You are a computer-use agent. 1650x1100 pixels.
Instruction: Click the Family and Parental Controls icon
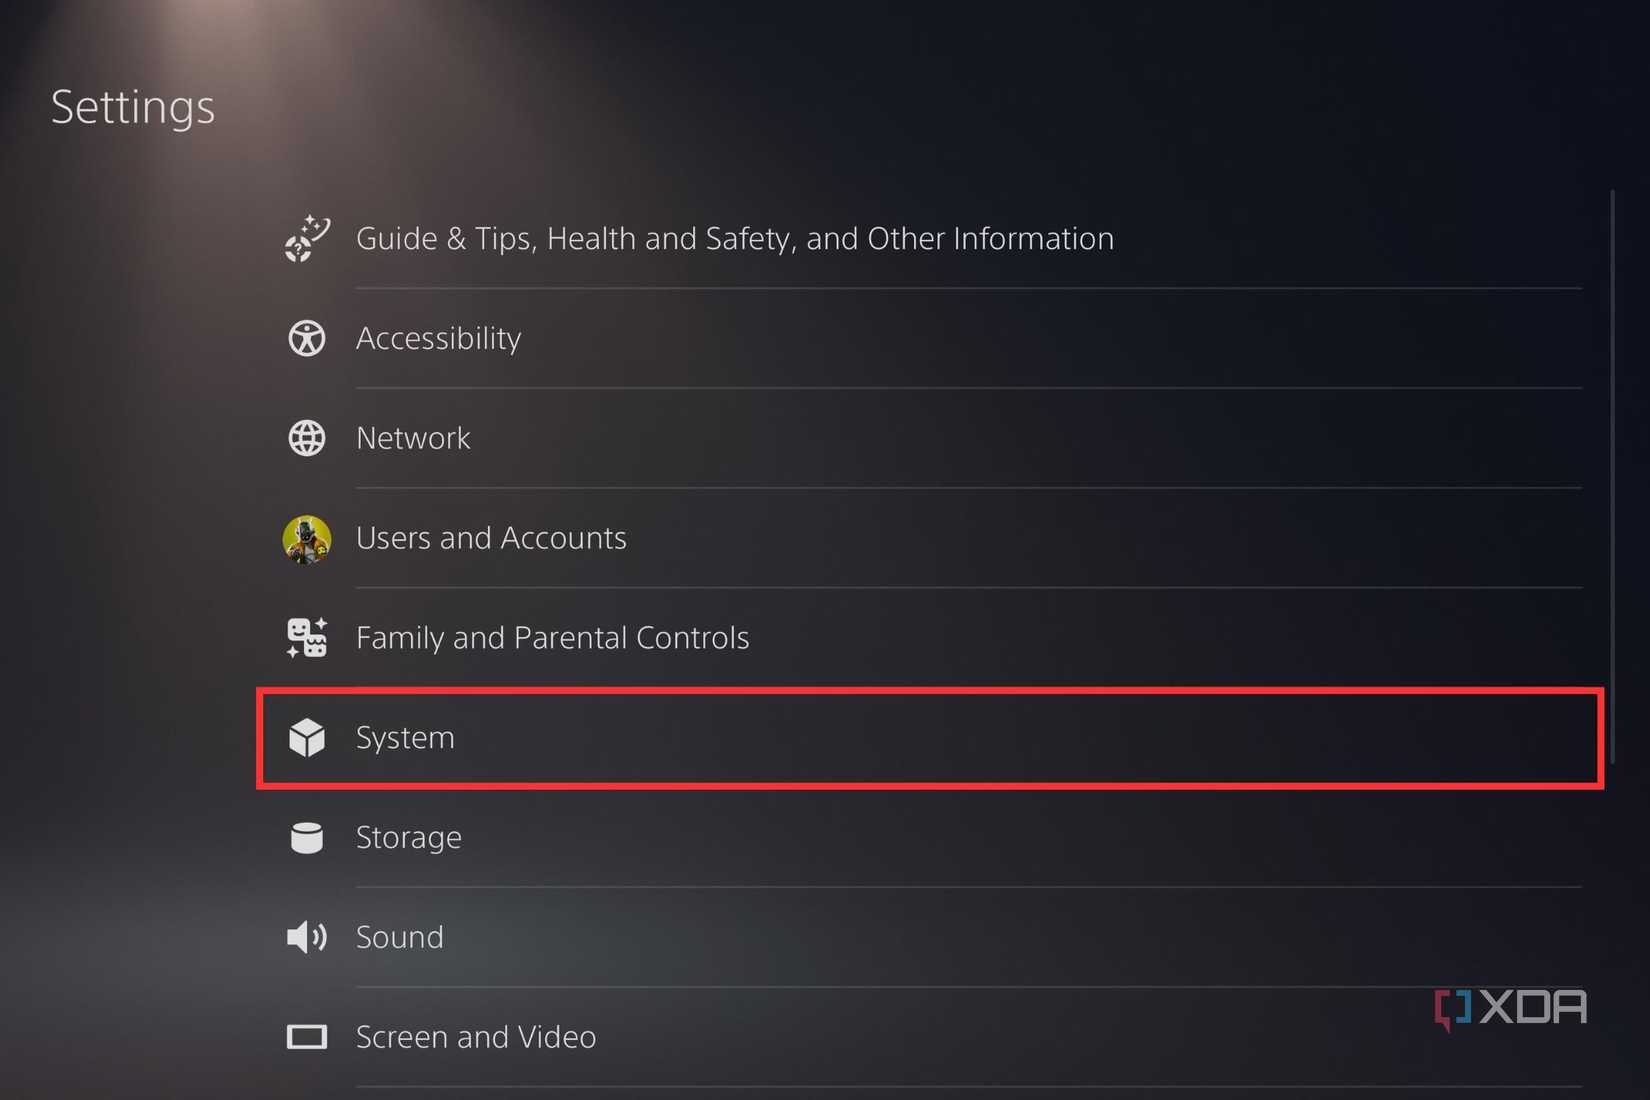pos(306,637)
